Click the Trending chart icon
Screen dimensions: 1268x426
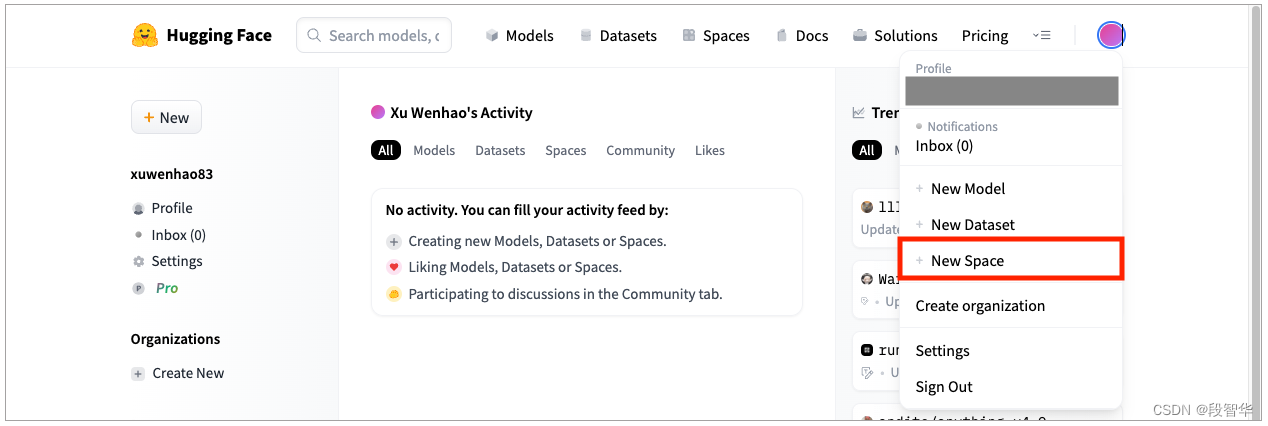click(858, 112)
